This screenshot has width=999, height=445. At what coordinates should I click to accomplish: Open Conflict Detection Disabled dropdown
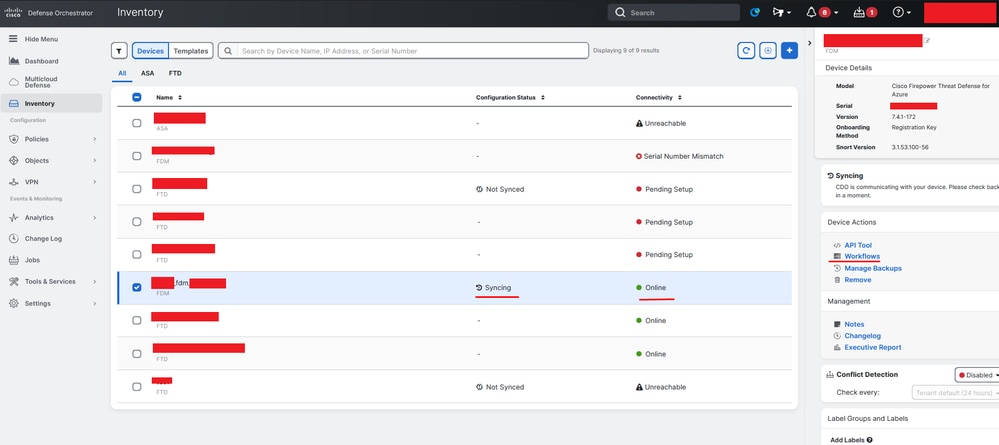coord(977,375)
